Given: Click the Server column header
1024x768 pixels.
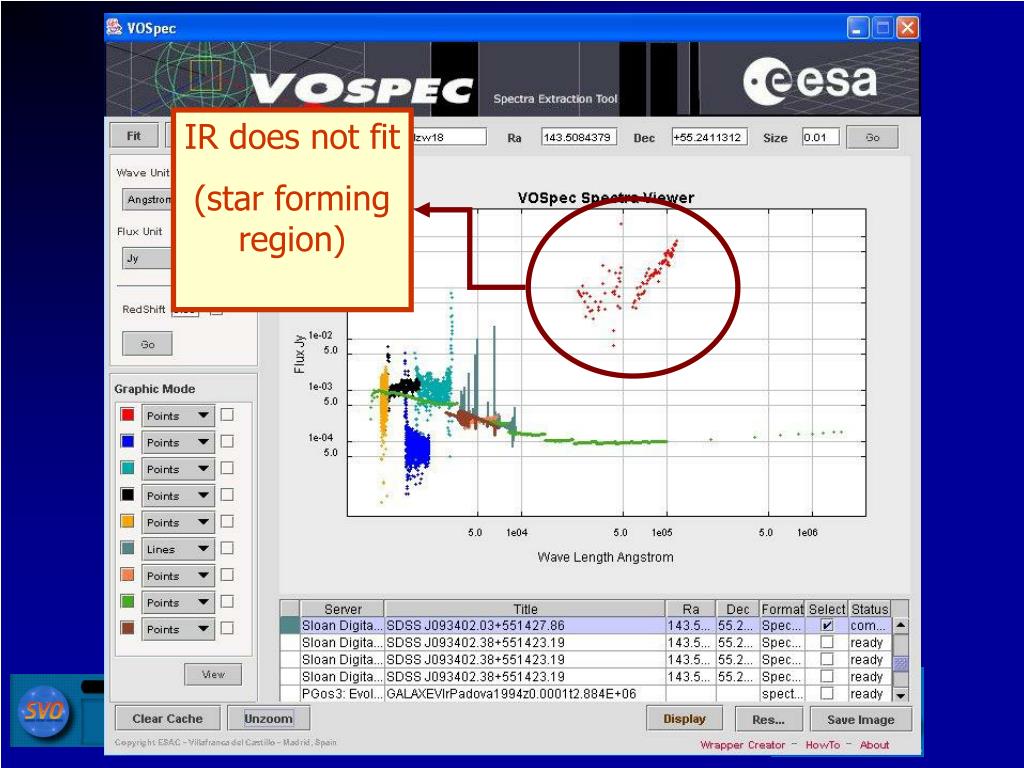Looking at the screenshot, I should [x=342, y=609].
